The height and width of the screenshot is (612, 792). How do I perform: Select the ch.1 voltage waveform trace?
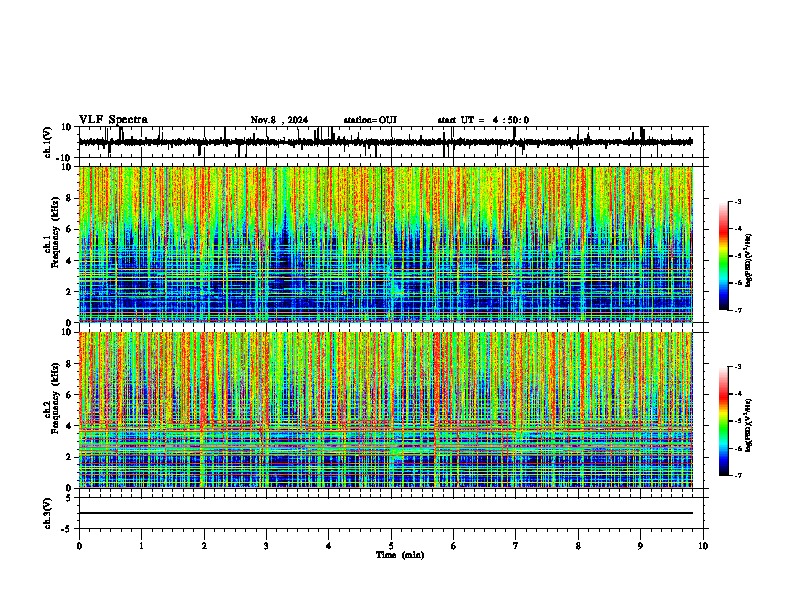coord(385,142)
